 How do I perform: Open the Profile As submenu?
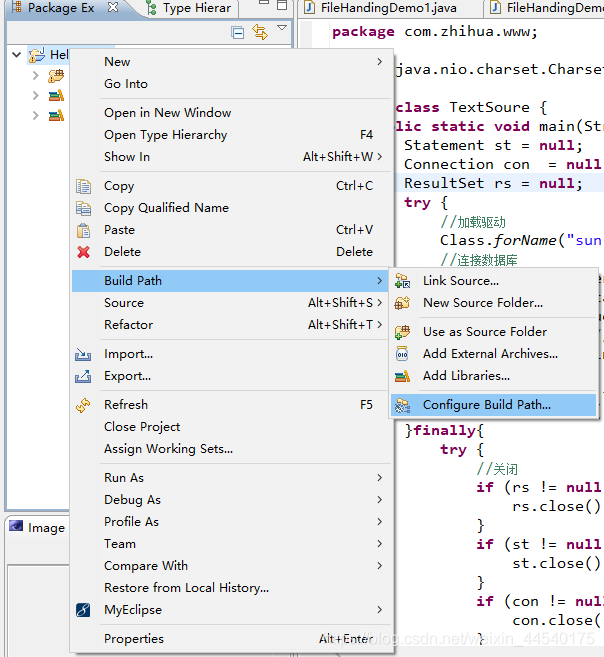[232, 522]
